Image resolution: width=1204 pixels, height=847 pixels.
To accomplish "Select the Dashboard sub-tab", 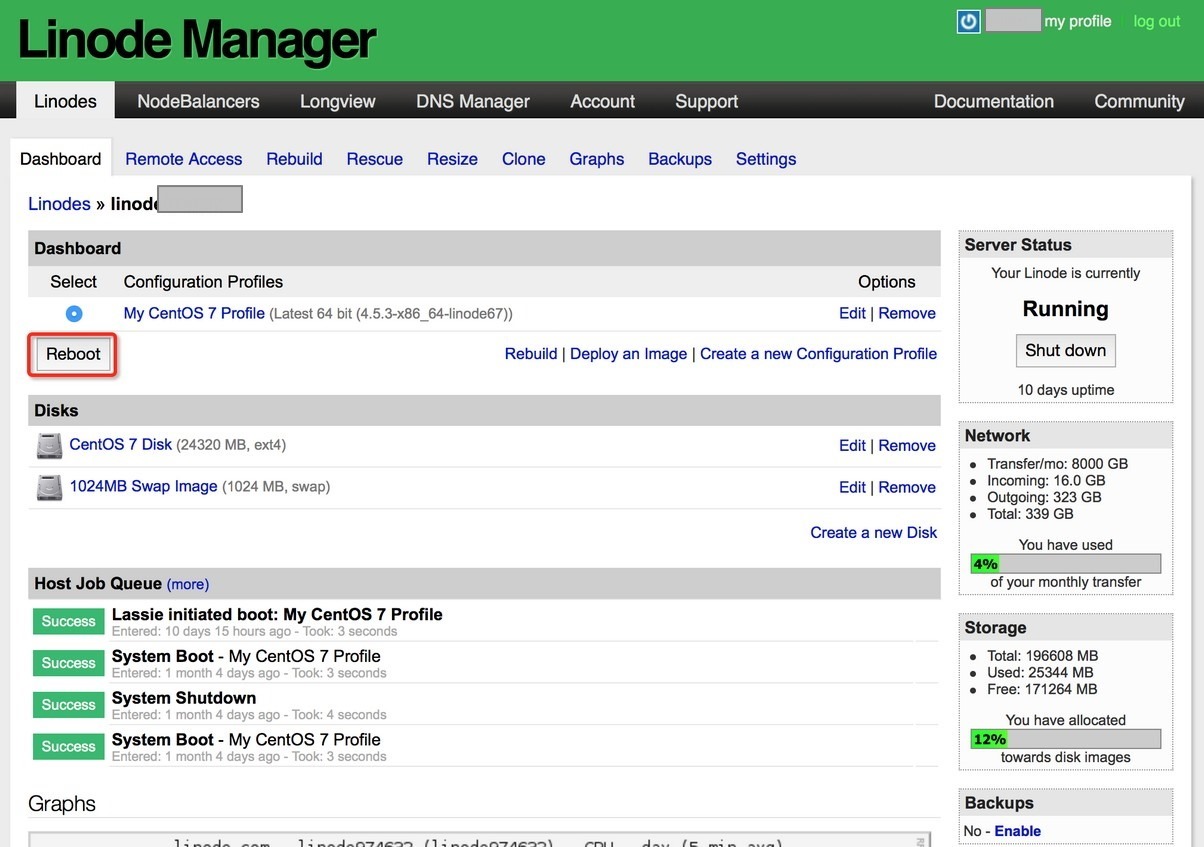I will point(61,159).
